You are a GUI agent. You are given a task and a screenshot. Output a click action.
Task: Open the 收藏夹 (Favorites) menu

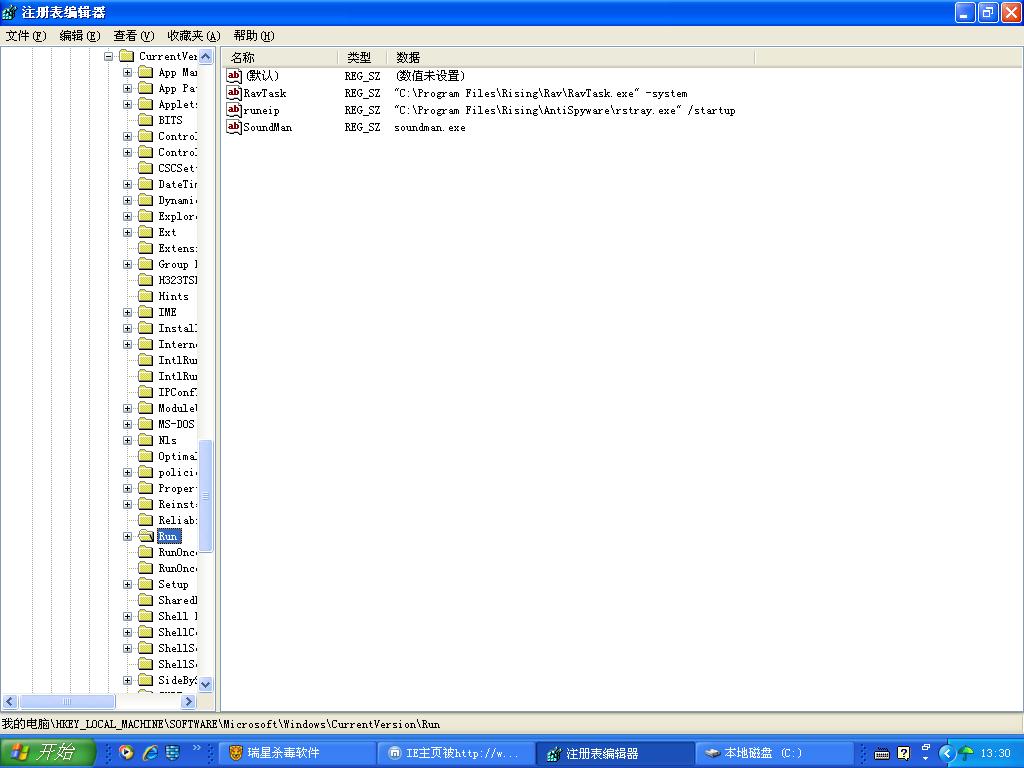[x=193, y=36]
